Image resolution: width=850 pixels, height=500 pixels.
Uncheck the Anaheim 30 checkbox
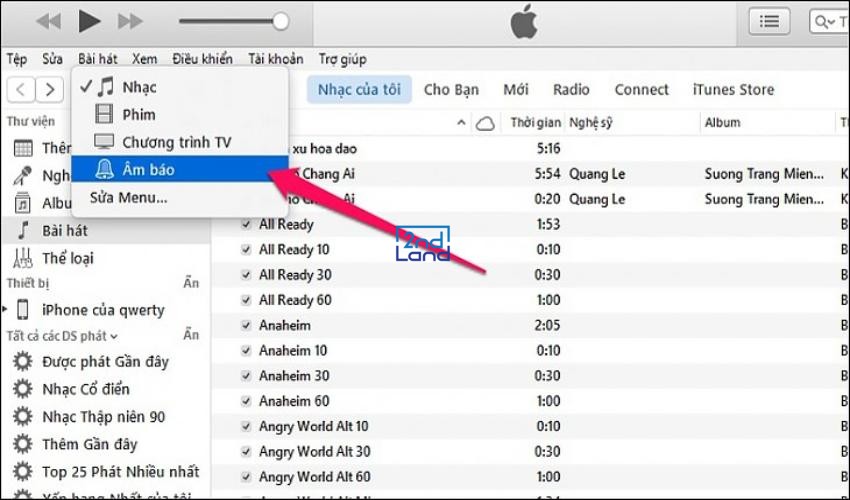click(x=246, y=376)
